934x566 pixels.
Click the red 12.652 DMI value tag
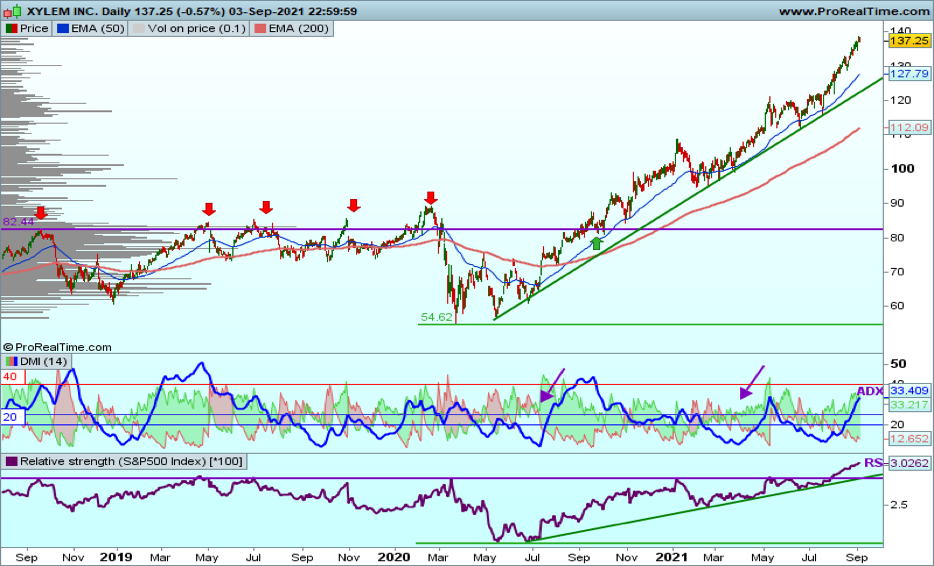pos(910,439)
